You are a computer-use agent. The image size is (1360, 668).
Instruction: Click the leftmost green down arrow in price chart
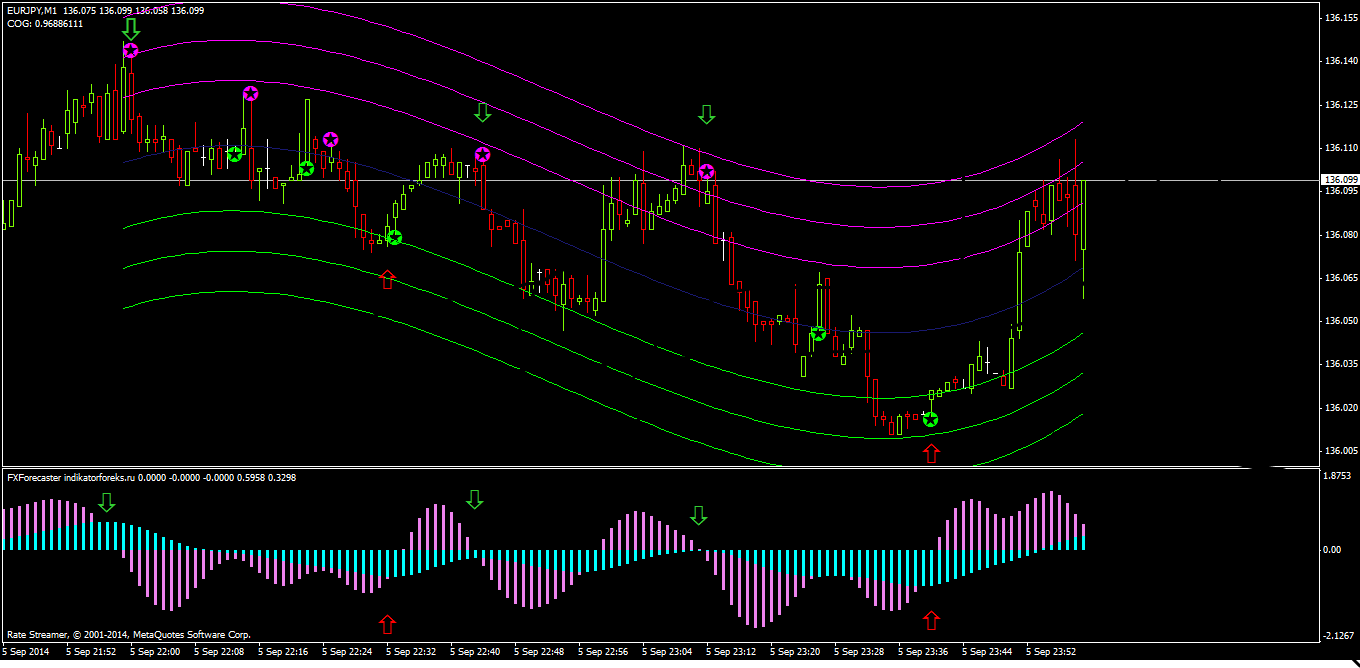131,27
